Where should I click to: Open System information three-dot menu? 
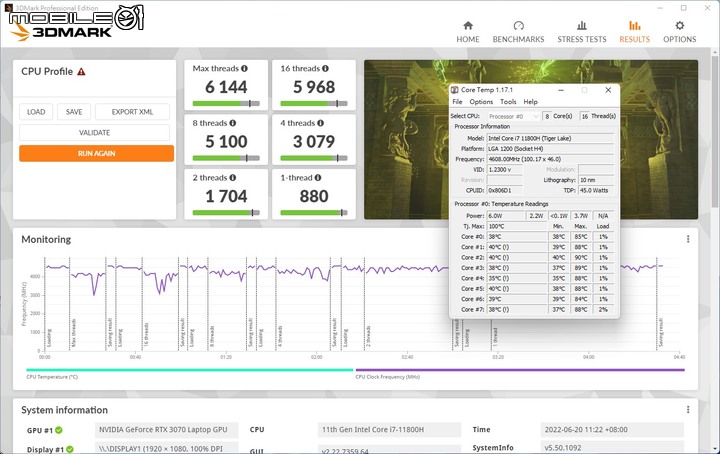pos(688,409)
